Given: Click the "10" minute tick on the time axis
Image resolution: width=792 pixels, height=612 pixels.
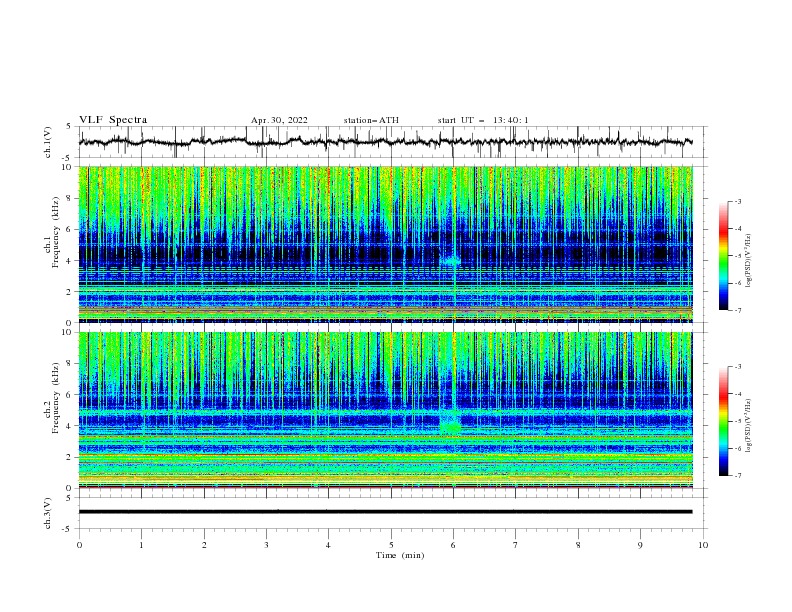Looking at the screenshot, I should pyautogui.click(x=703, y=545).
